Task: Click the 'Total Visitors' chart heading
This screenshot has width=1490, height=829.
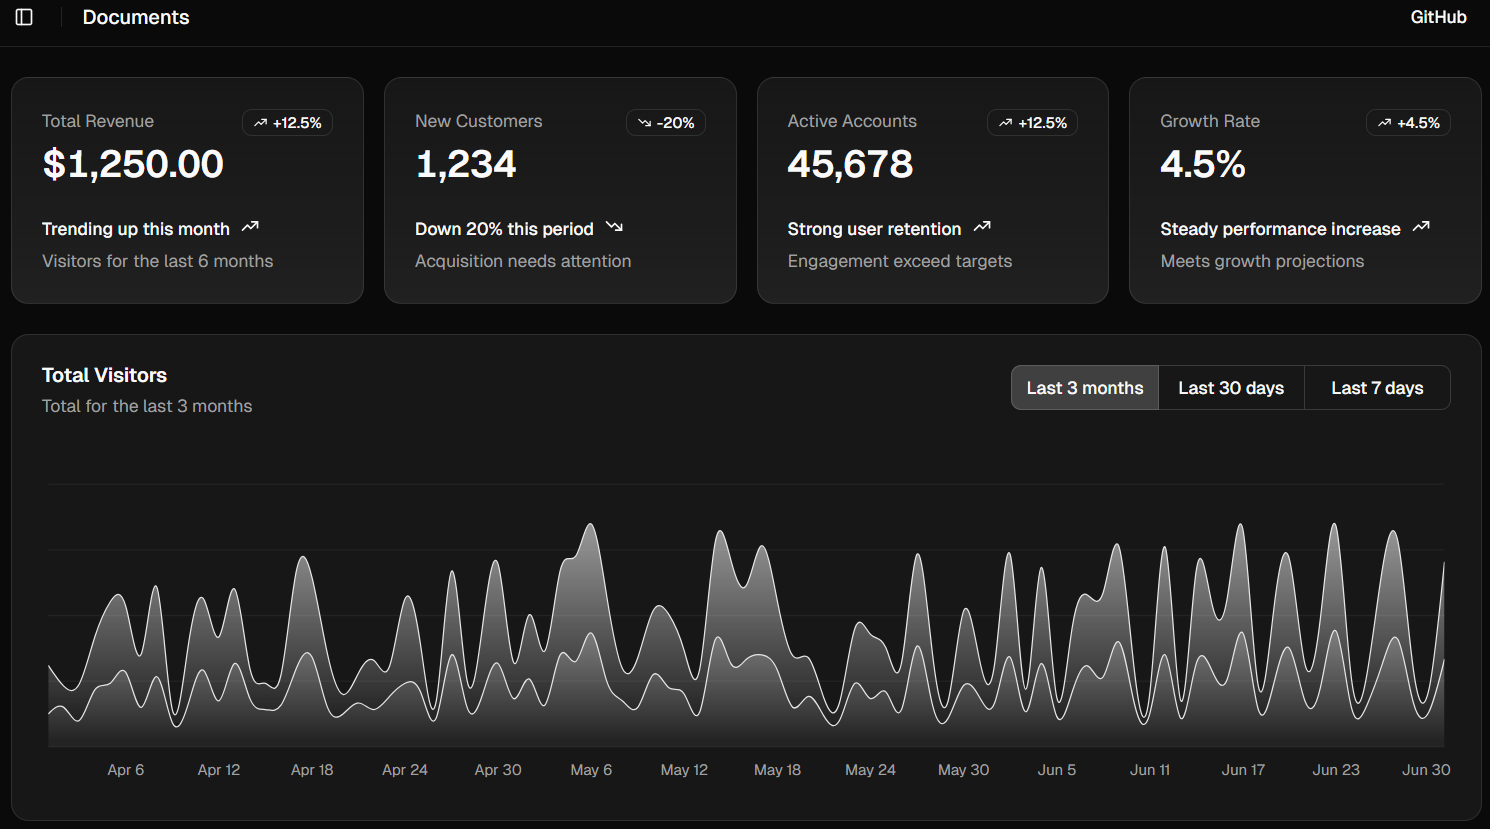Action: [104, 375]
